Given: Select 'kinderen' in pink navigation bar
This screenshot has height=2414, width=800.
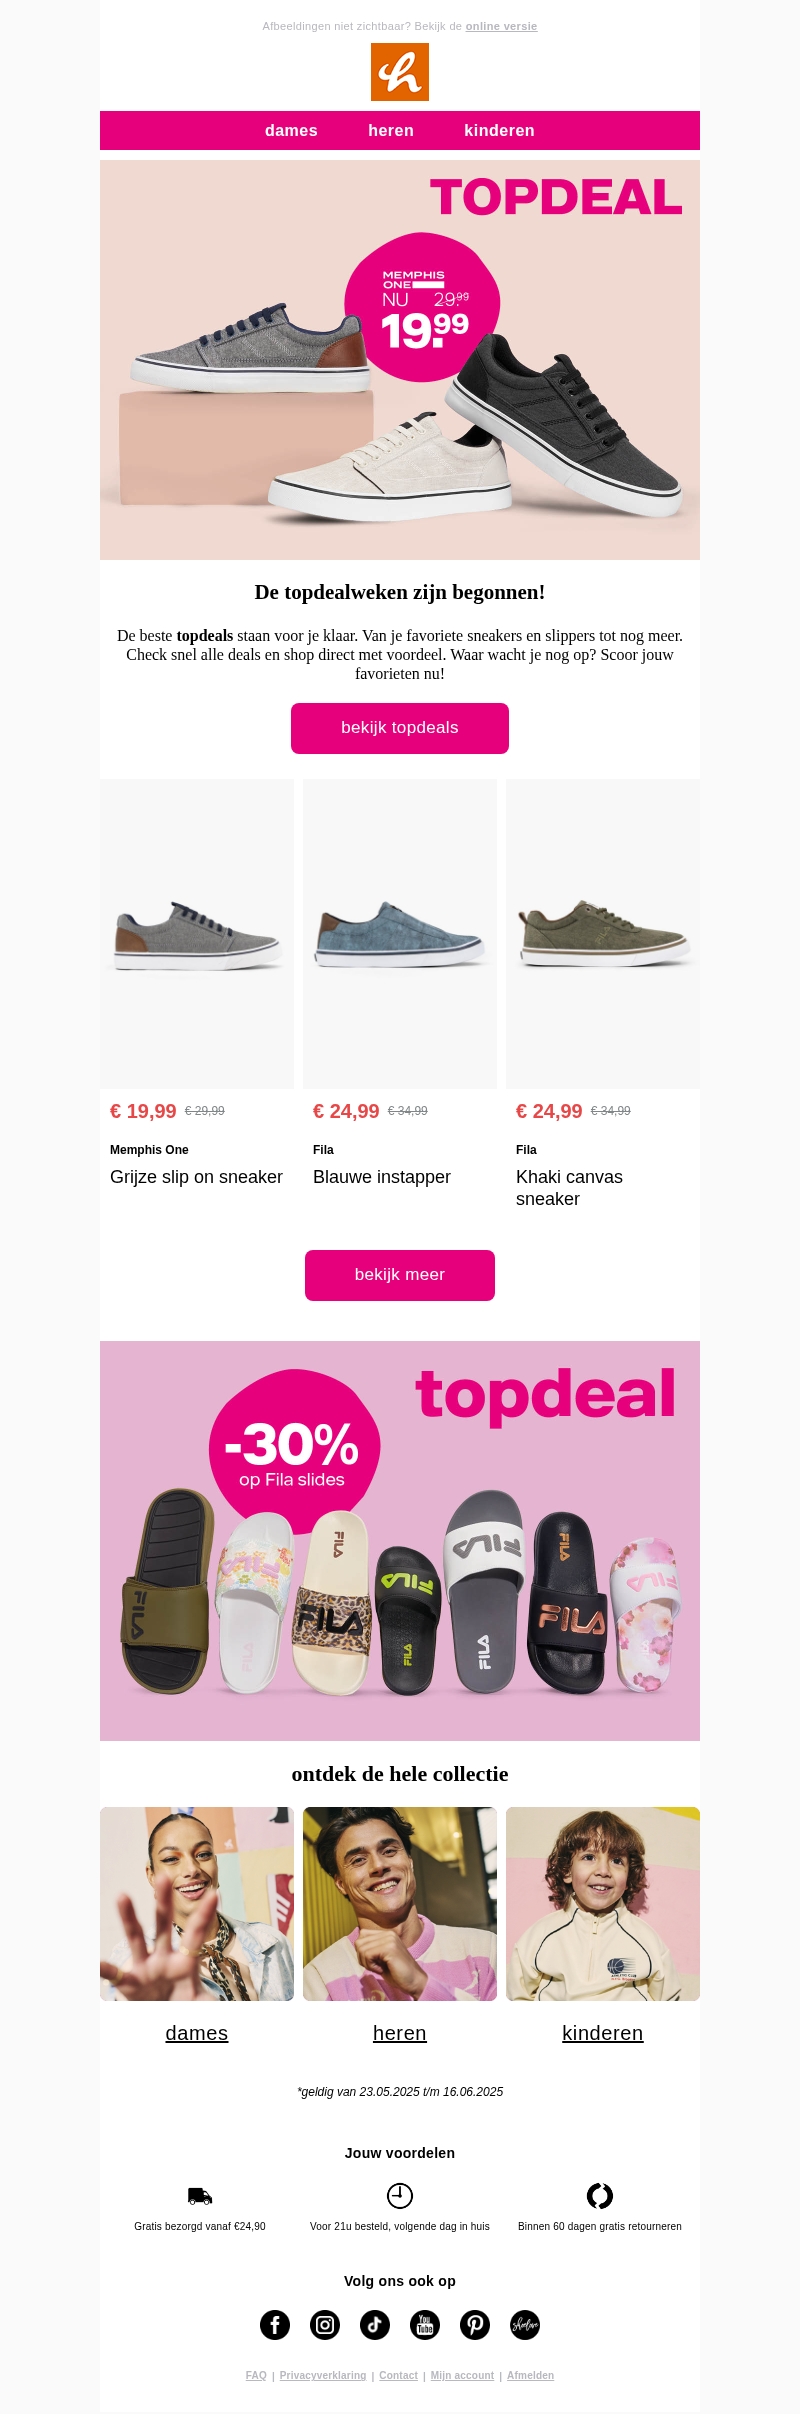Looking at the screenshot, I should pyautogui.click(x=499, y=131).
